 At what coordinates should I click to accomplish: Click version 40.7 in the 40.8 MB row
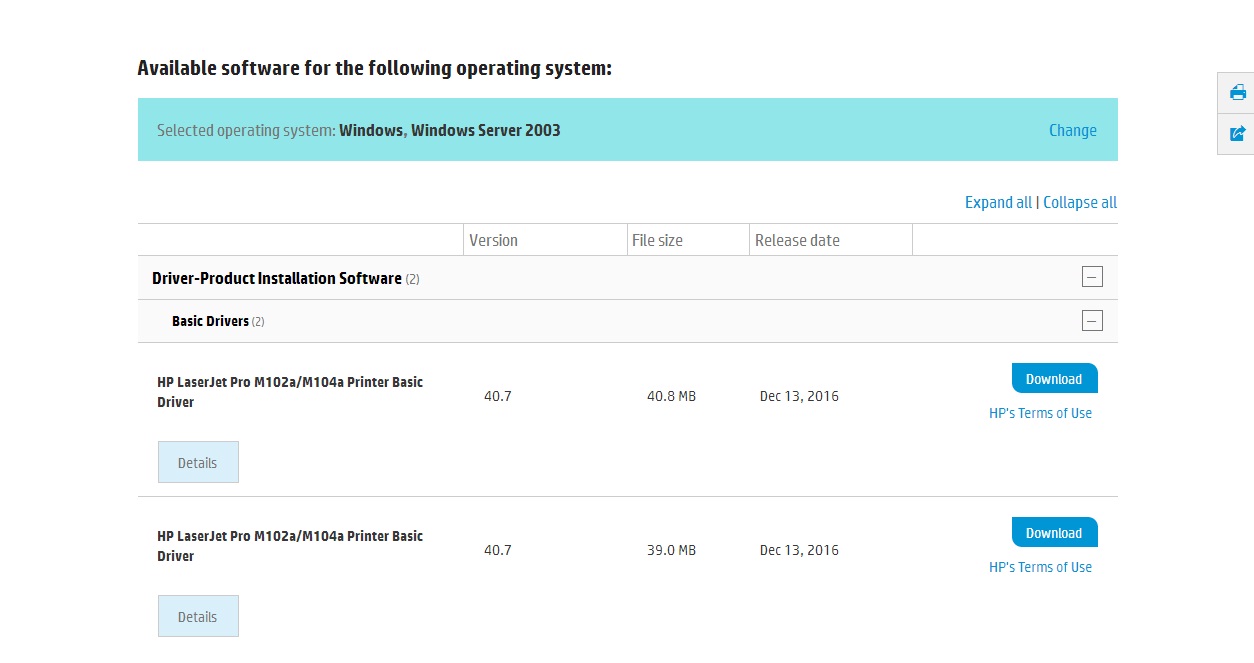497,396
